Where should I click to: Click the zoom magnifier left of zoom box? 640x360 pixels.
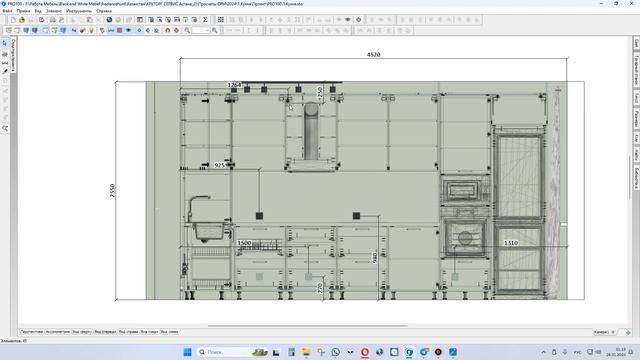[x=187, y=30]
